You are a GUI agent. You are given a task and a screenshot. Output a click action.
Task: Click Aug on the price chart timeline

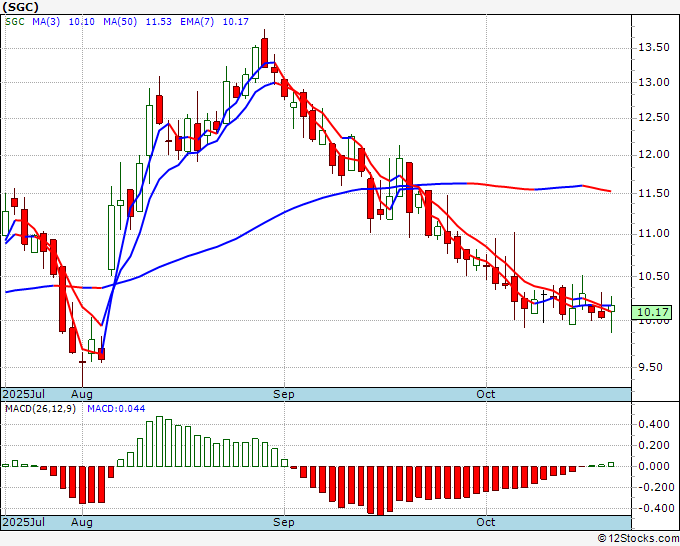click(x=82, y=394)
